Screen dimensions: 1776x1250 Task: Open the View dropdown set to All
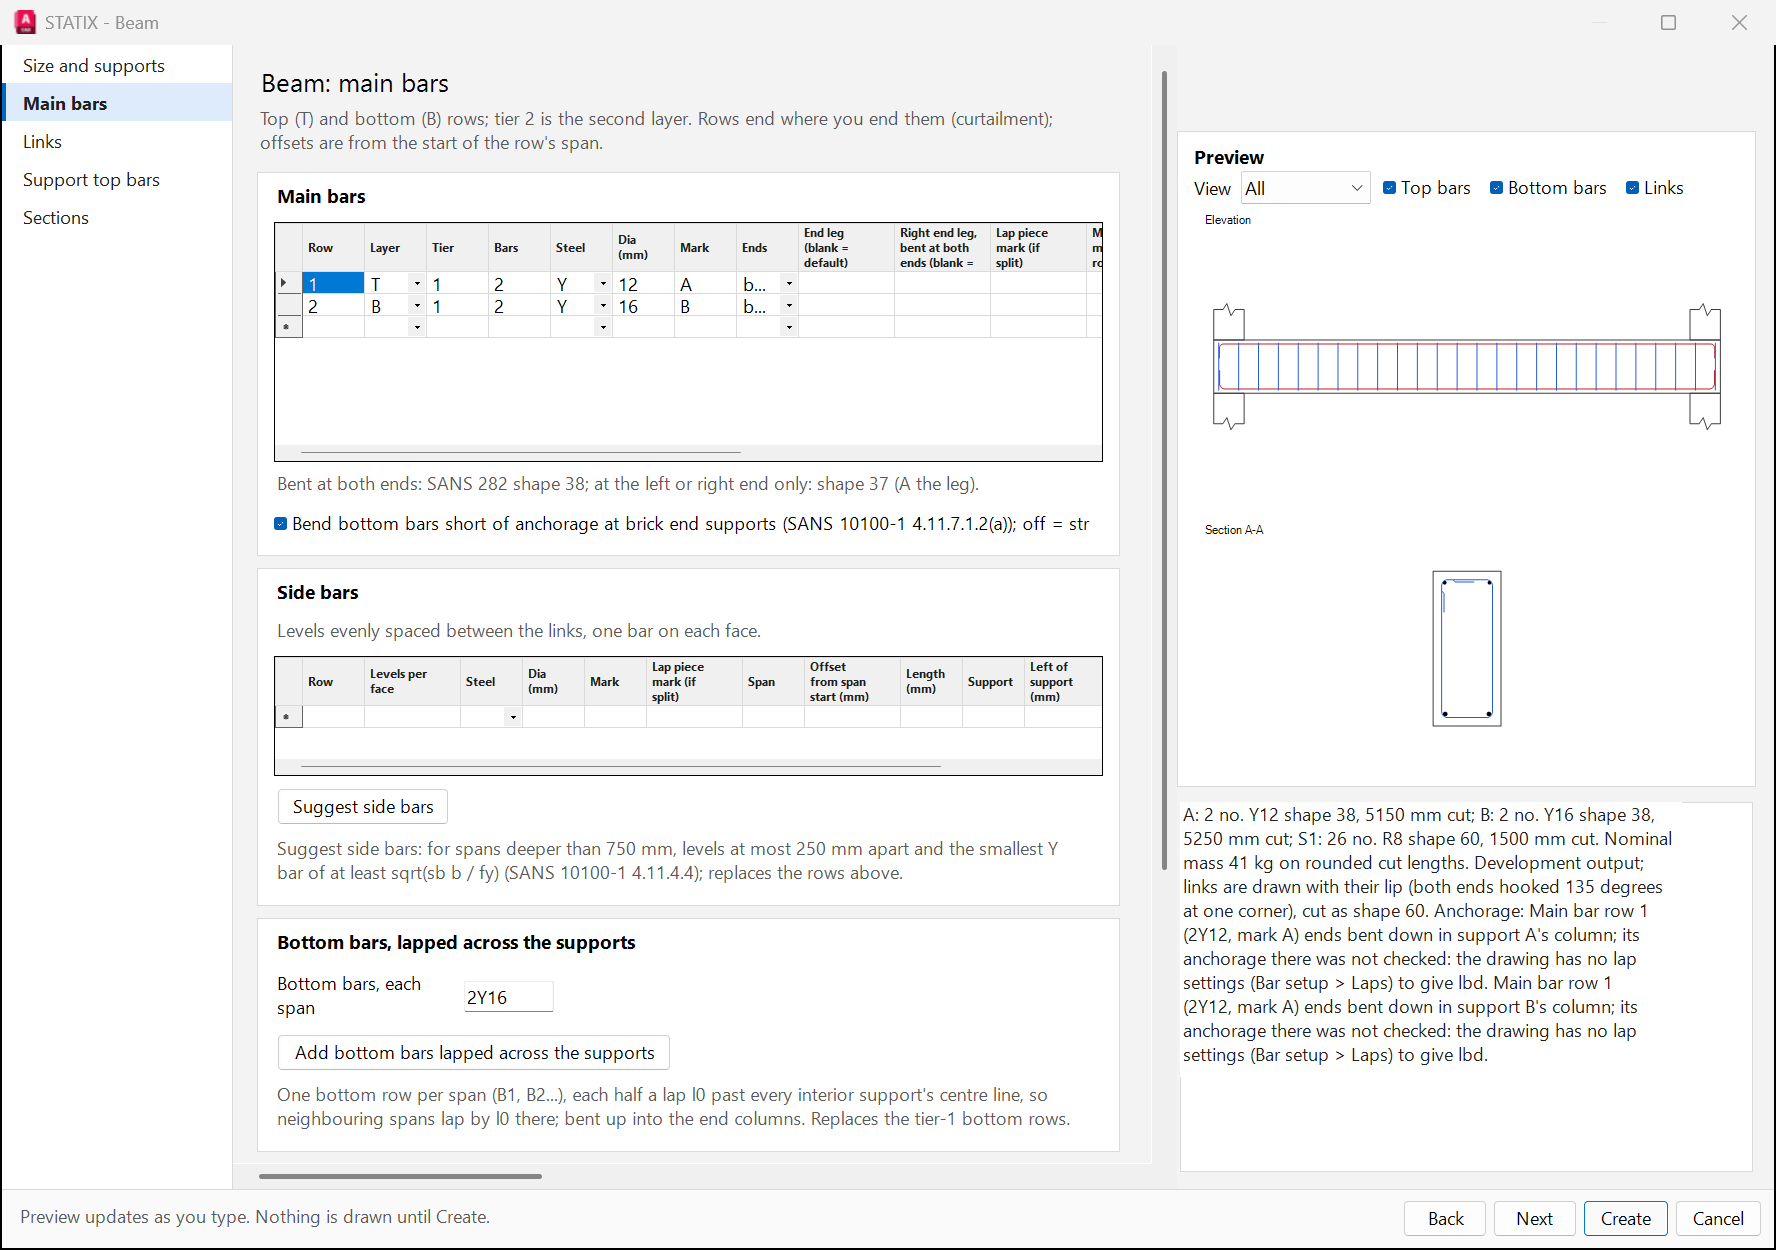click(1305, 188)
